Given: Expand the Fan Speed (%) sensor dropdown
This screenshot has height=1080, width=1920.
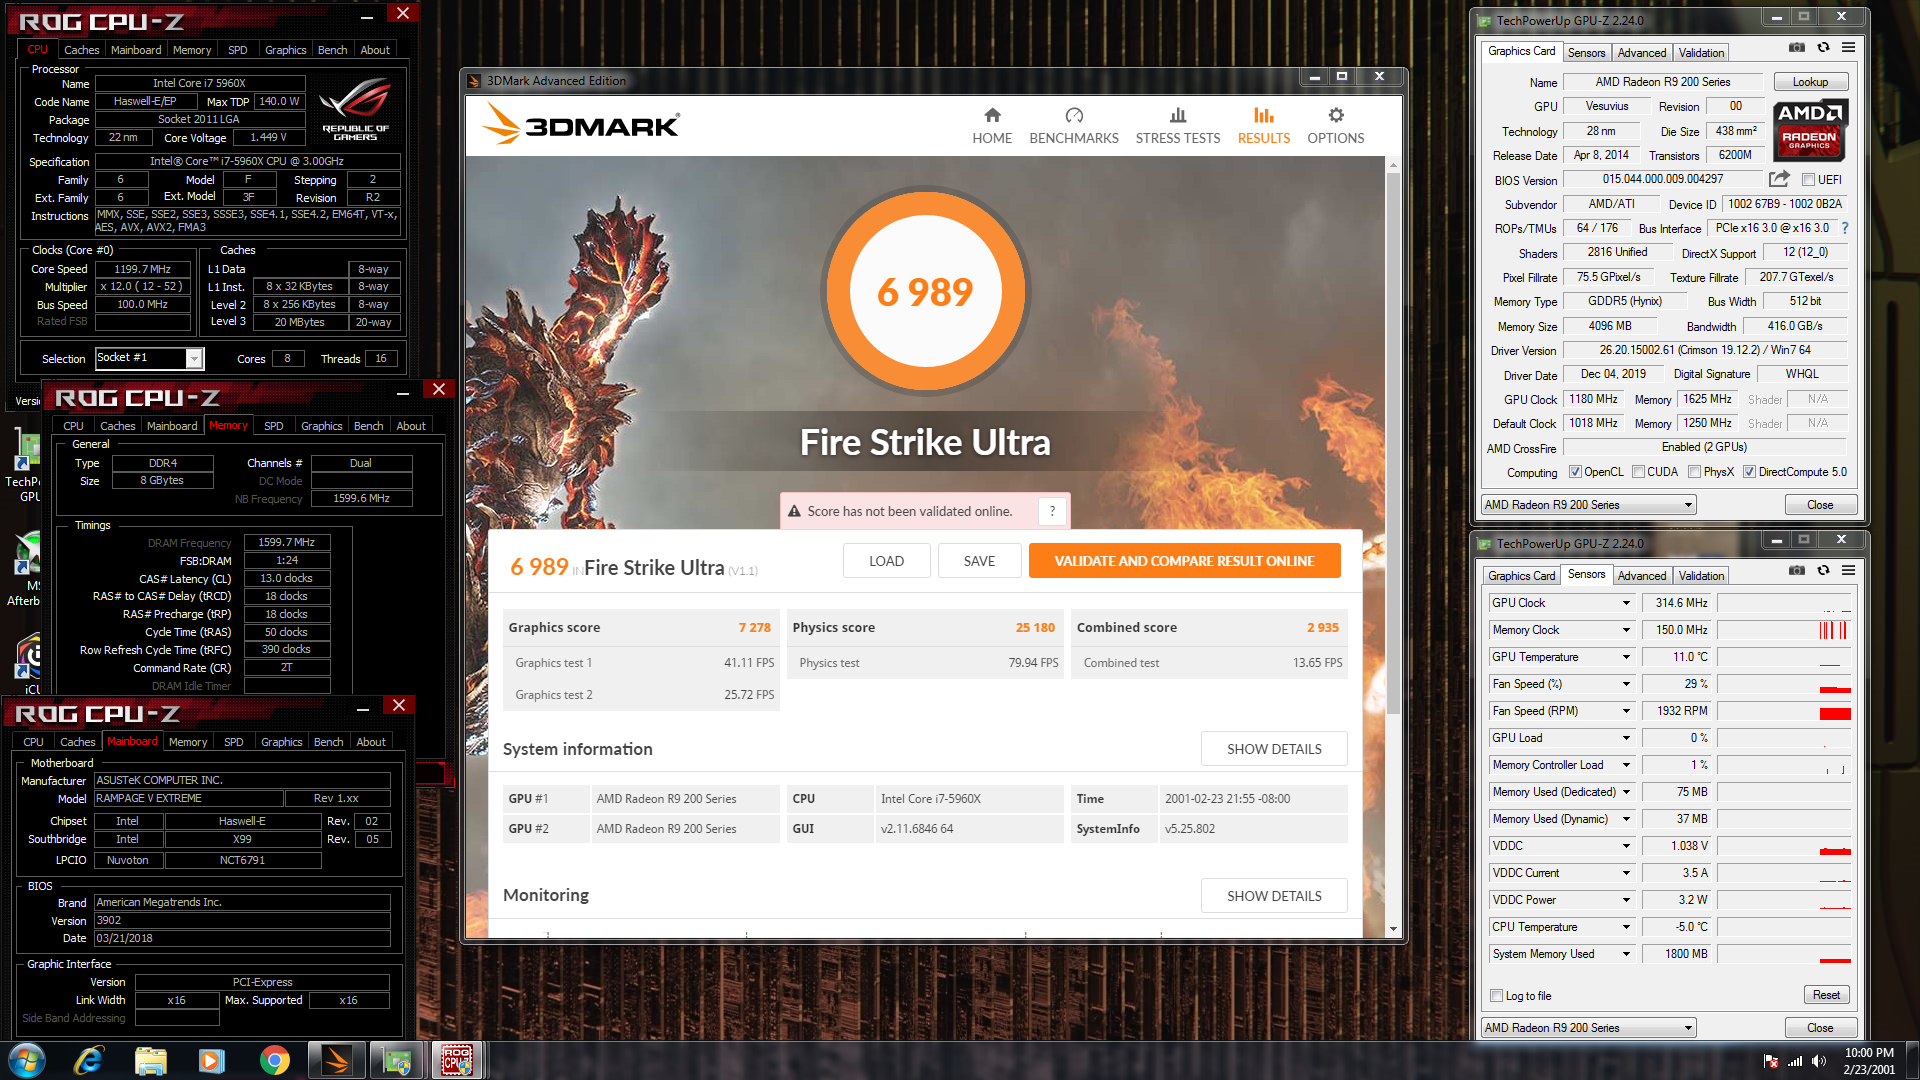Looking at the screenshot, I should click(x=1626, y=684).
